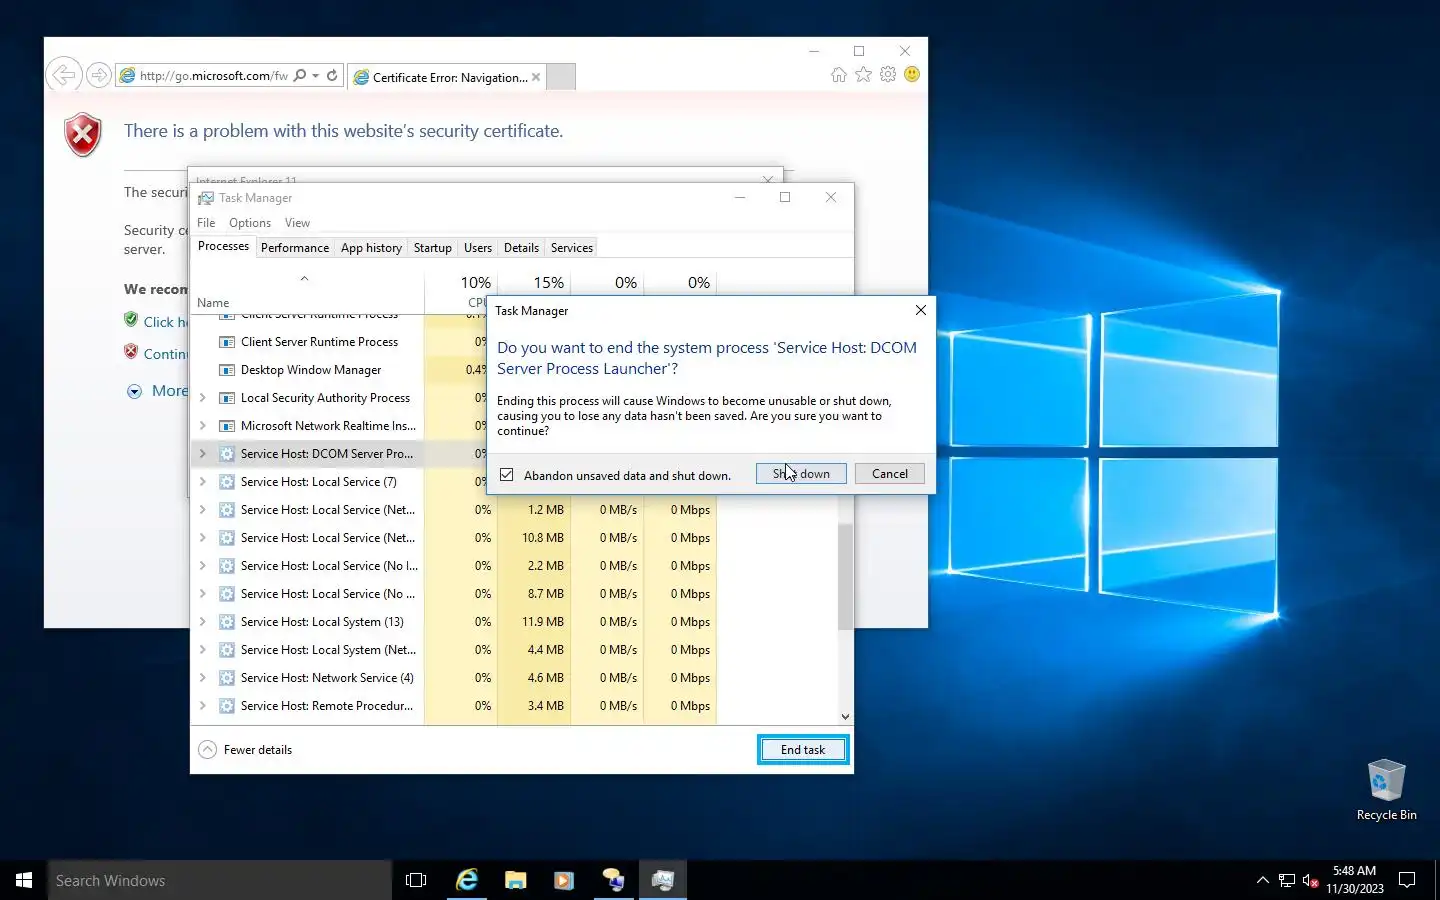The image size is (1440, 900).
Task: Show hidden system tray icons
Action: [x=1262, y=880]
